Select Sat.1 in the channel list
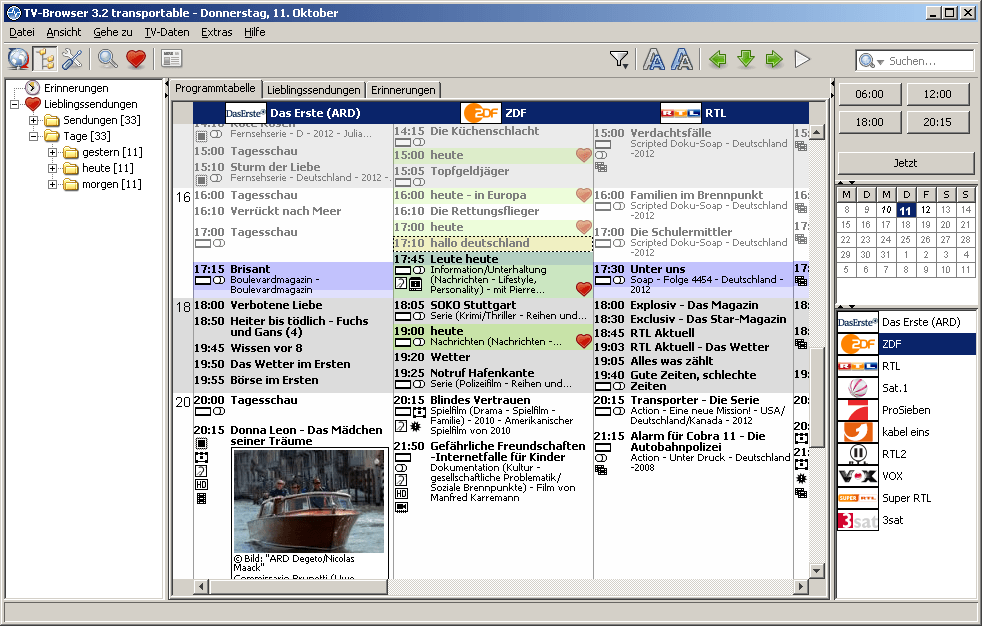982x626 pixels. click(x=906, y=388)
